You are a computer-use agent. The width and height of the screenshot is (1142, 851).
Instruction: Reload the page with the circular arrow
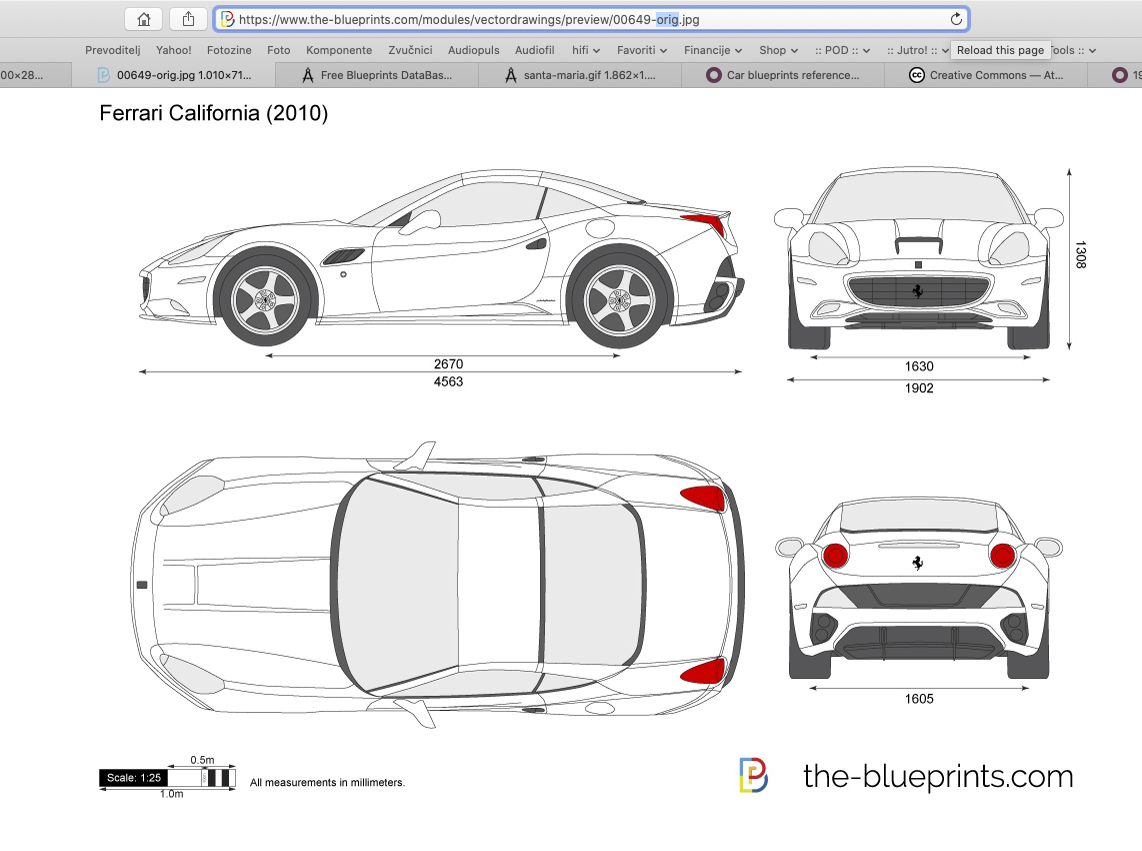956,20
